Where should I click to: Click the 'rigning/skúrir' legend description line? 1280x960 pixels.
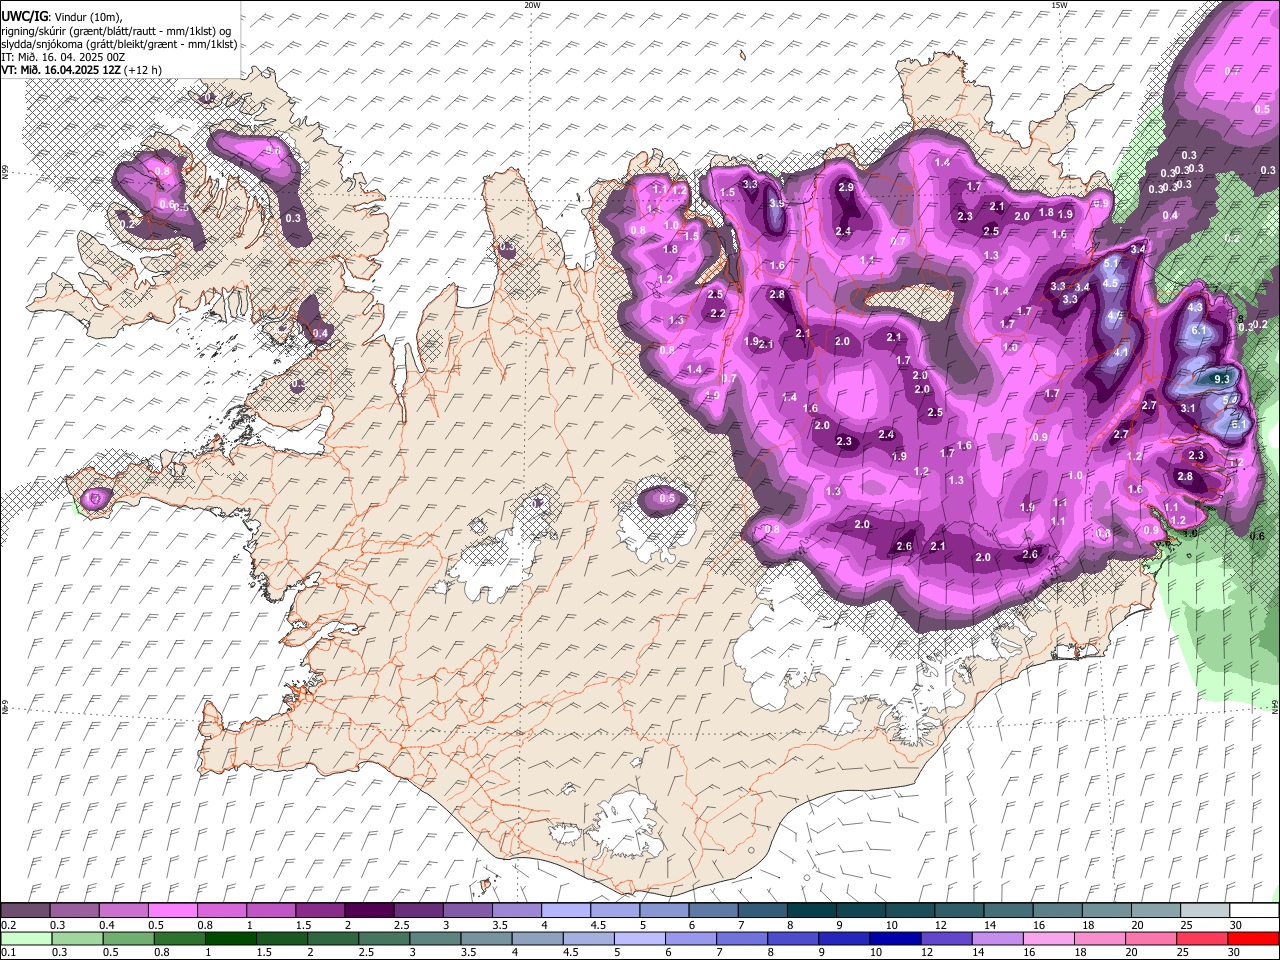pyautogui.click(x=116, y=30)
